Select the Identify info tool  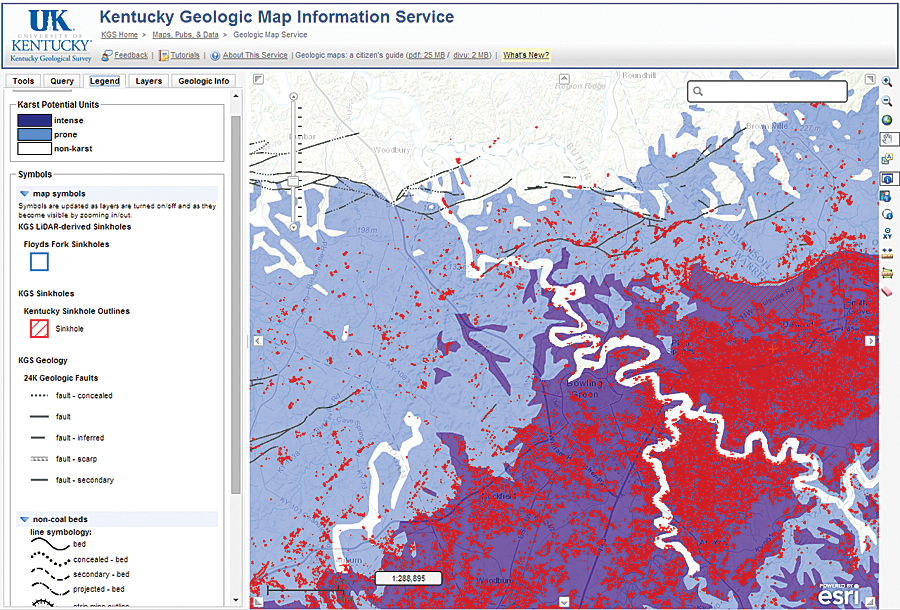tap(889, 178)
